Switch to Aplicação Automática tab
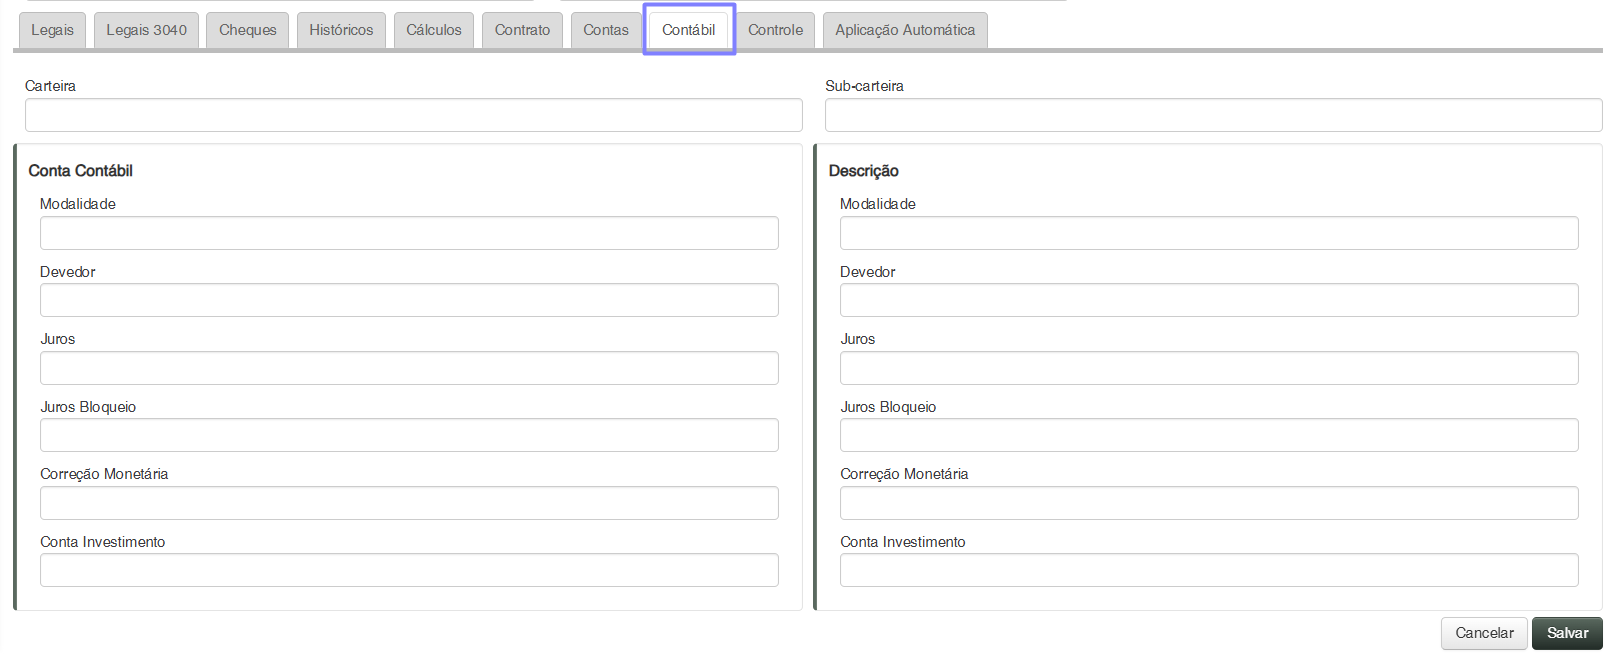1617x654 pixels. point(905,30)
